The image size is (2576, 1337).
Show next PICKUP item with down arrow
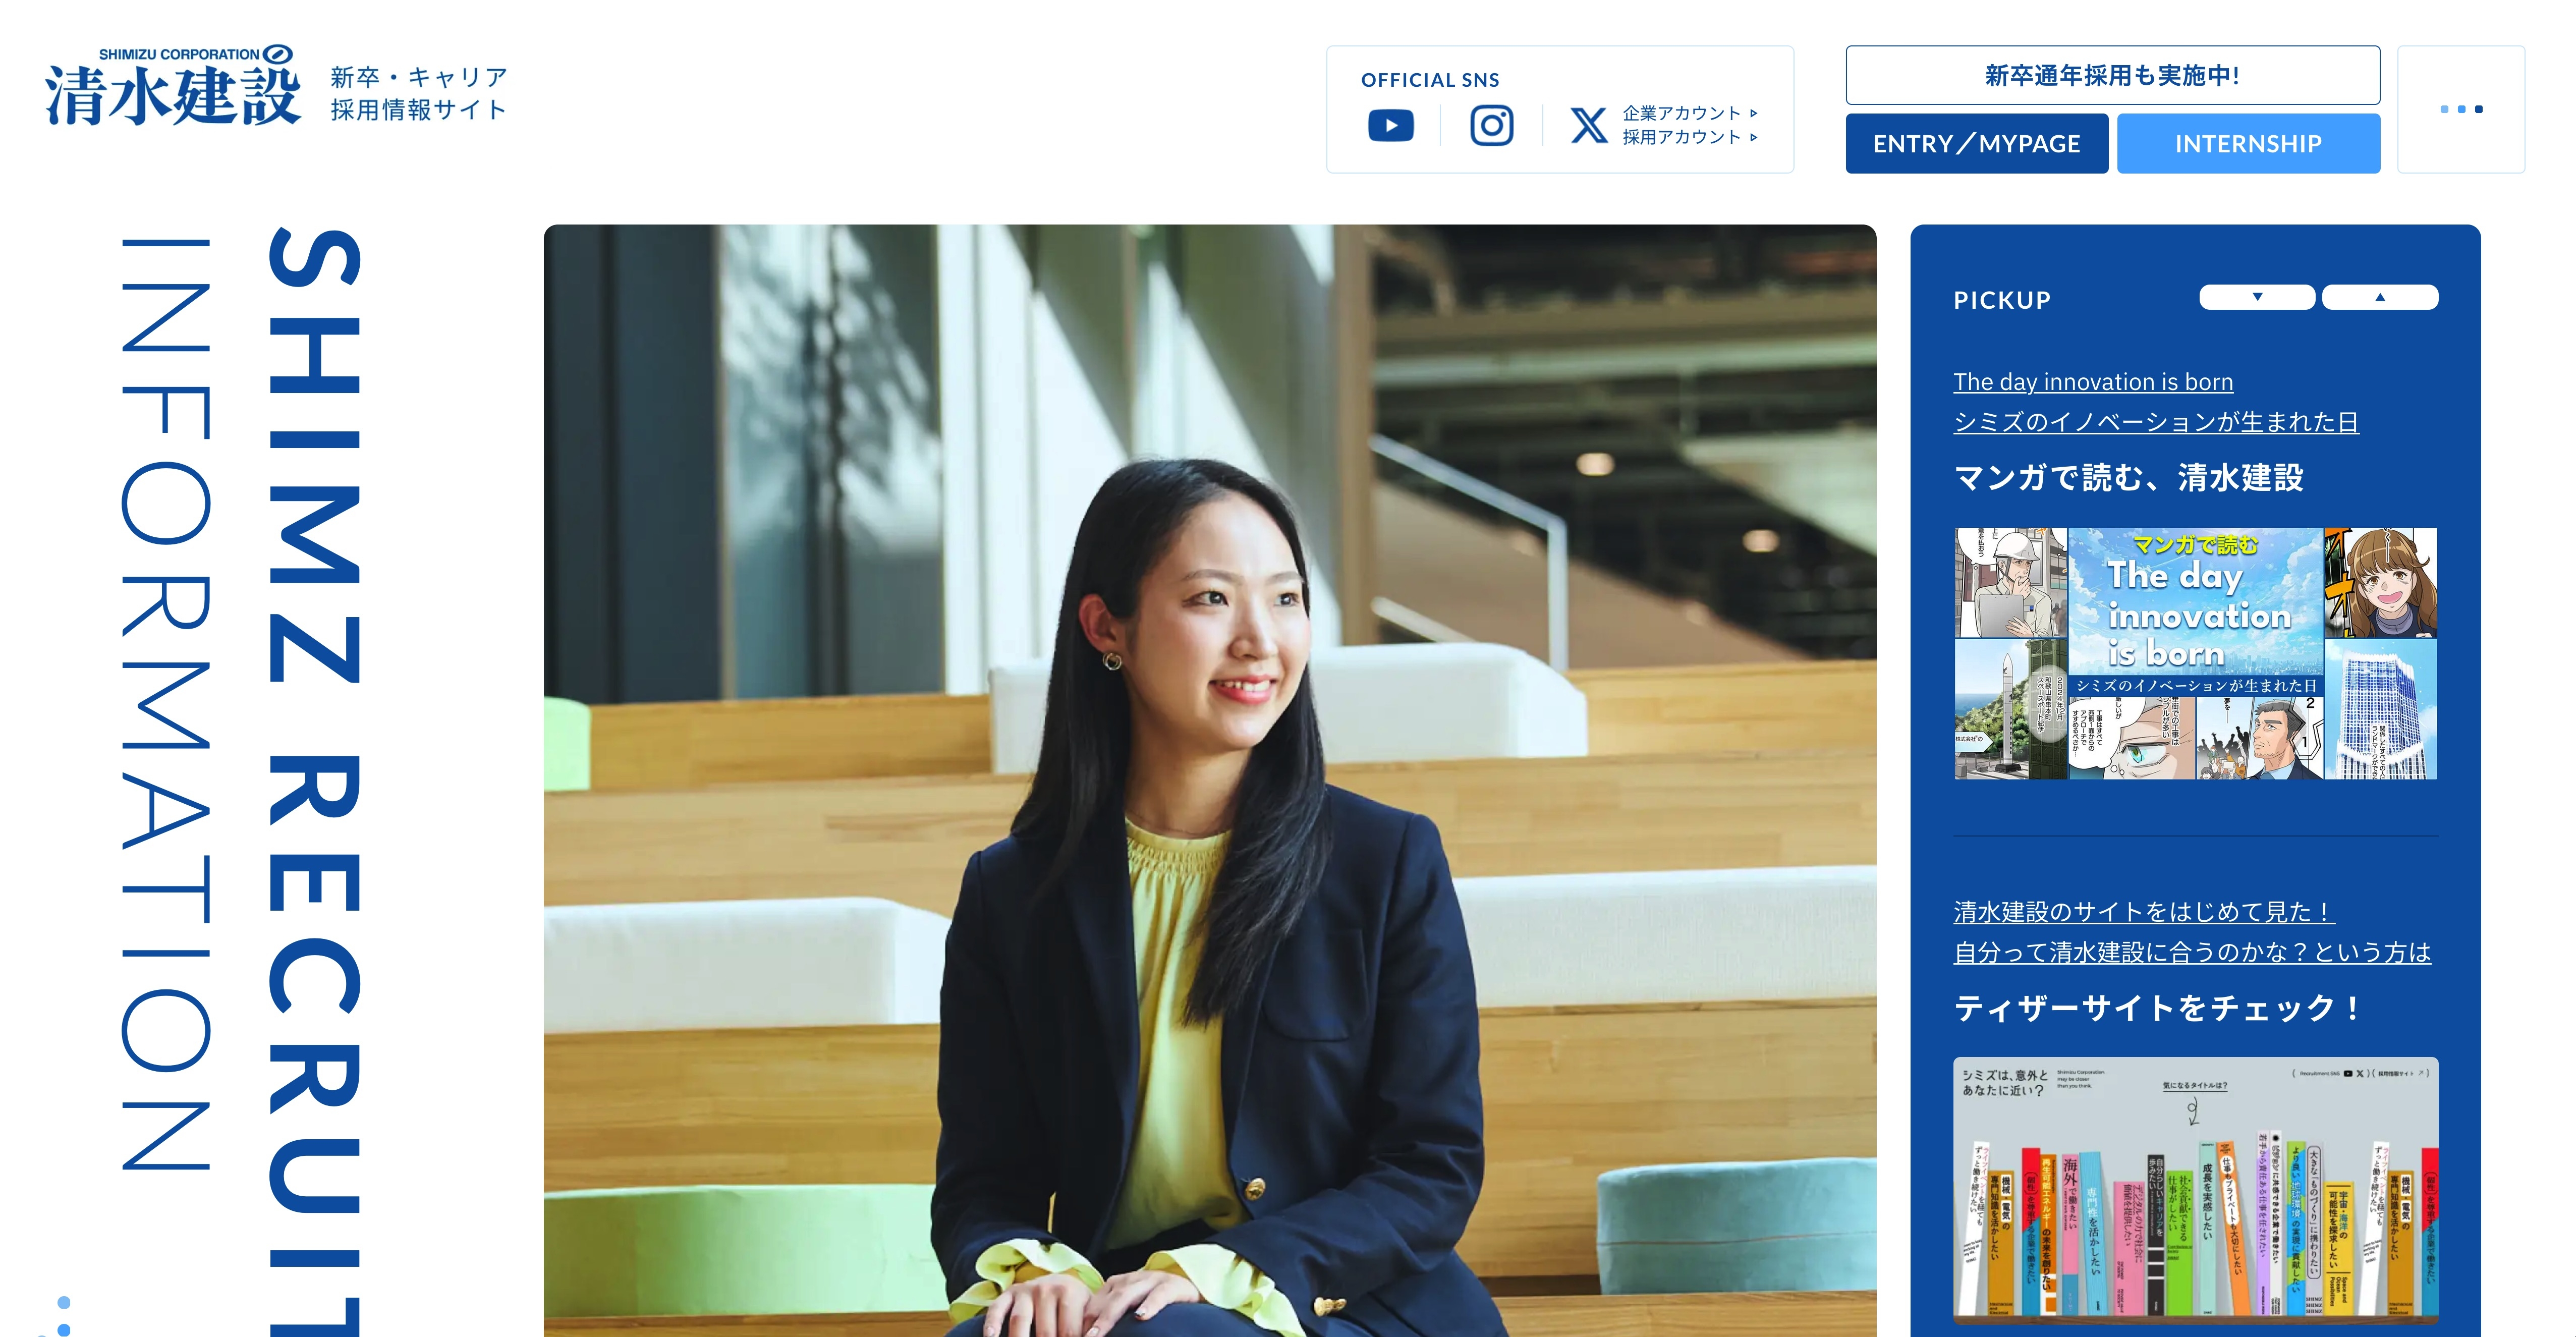tap(2257, 297)
